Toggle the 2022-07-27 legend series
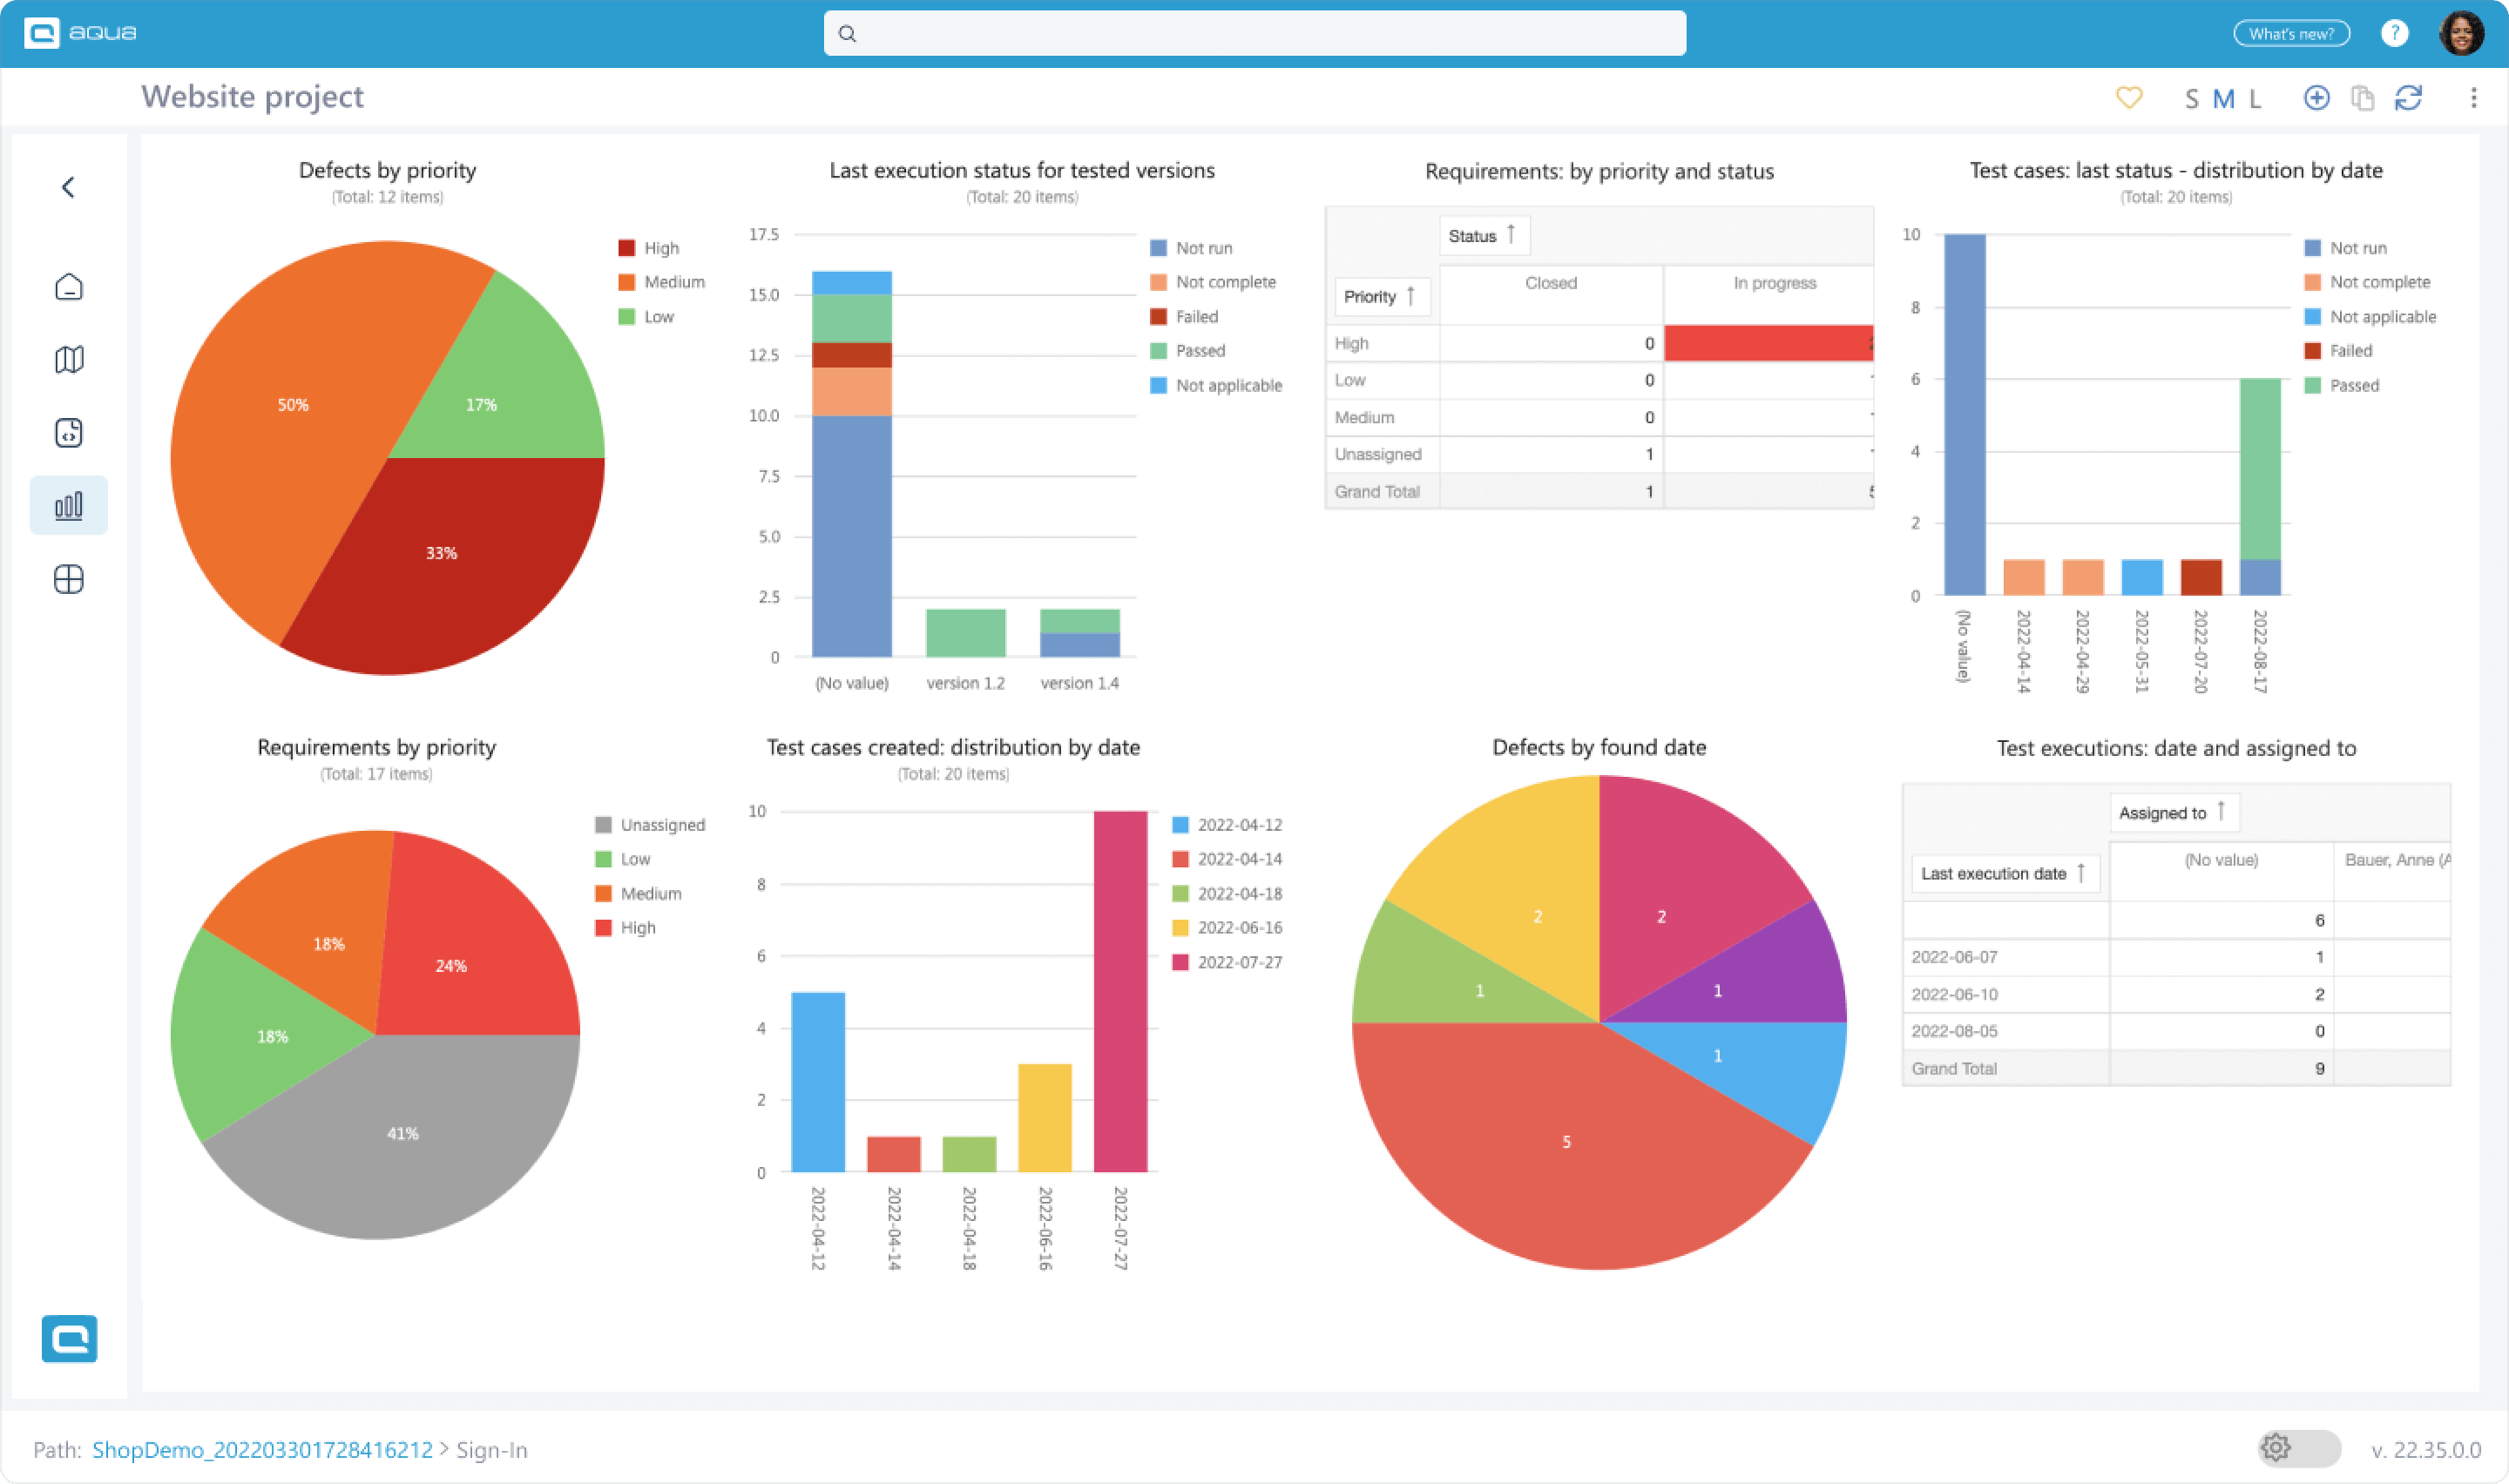The width and height of the screenshot is (2509, 1484). pyautogui.click(x=1238, y=962)
